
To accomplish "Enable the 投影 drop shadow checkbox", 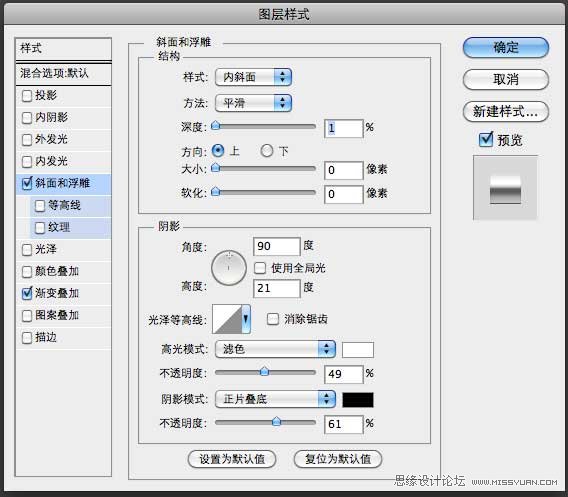I will click(x=27, y=96).
